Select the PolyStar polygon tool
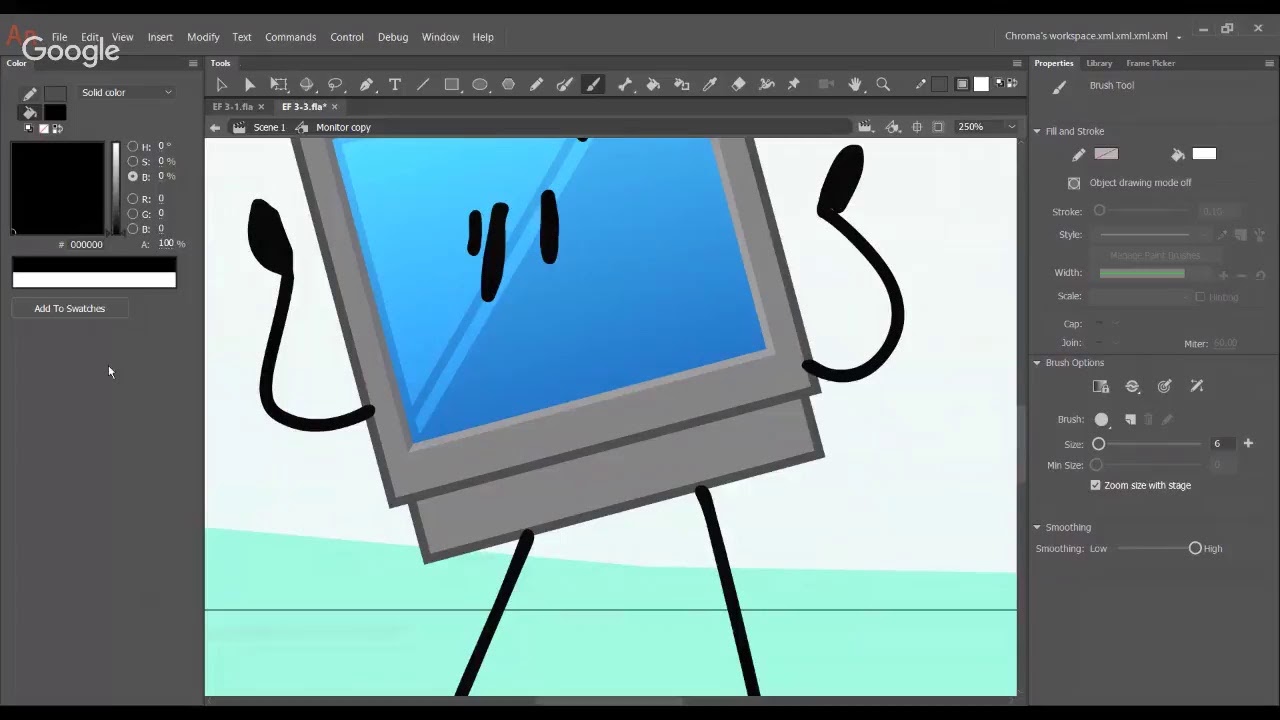 pos(508,85)
